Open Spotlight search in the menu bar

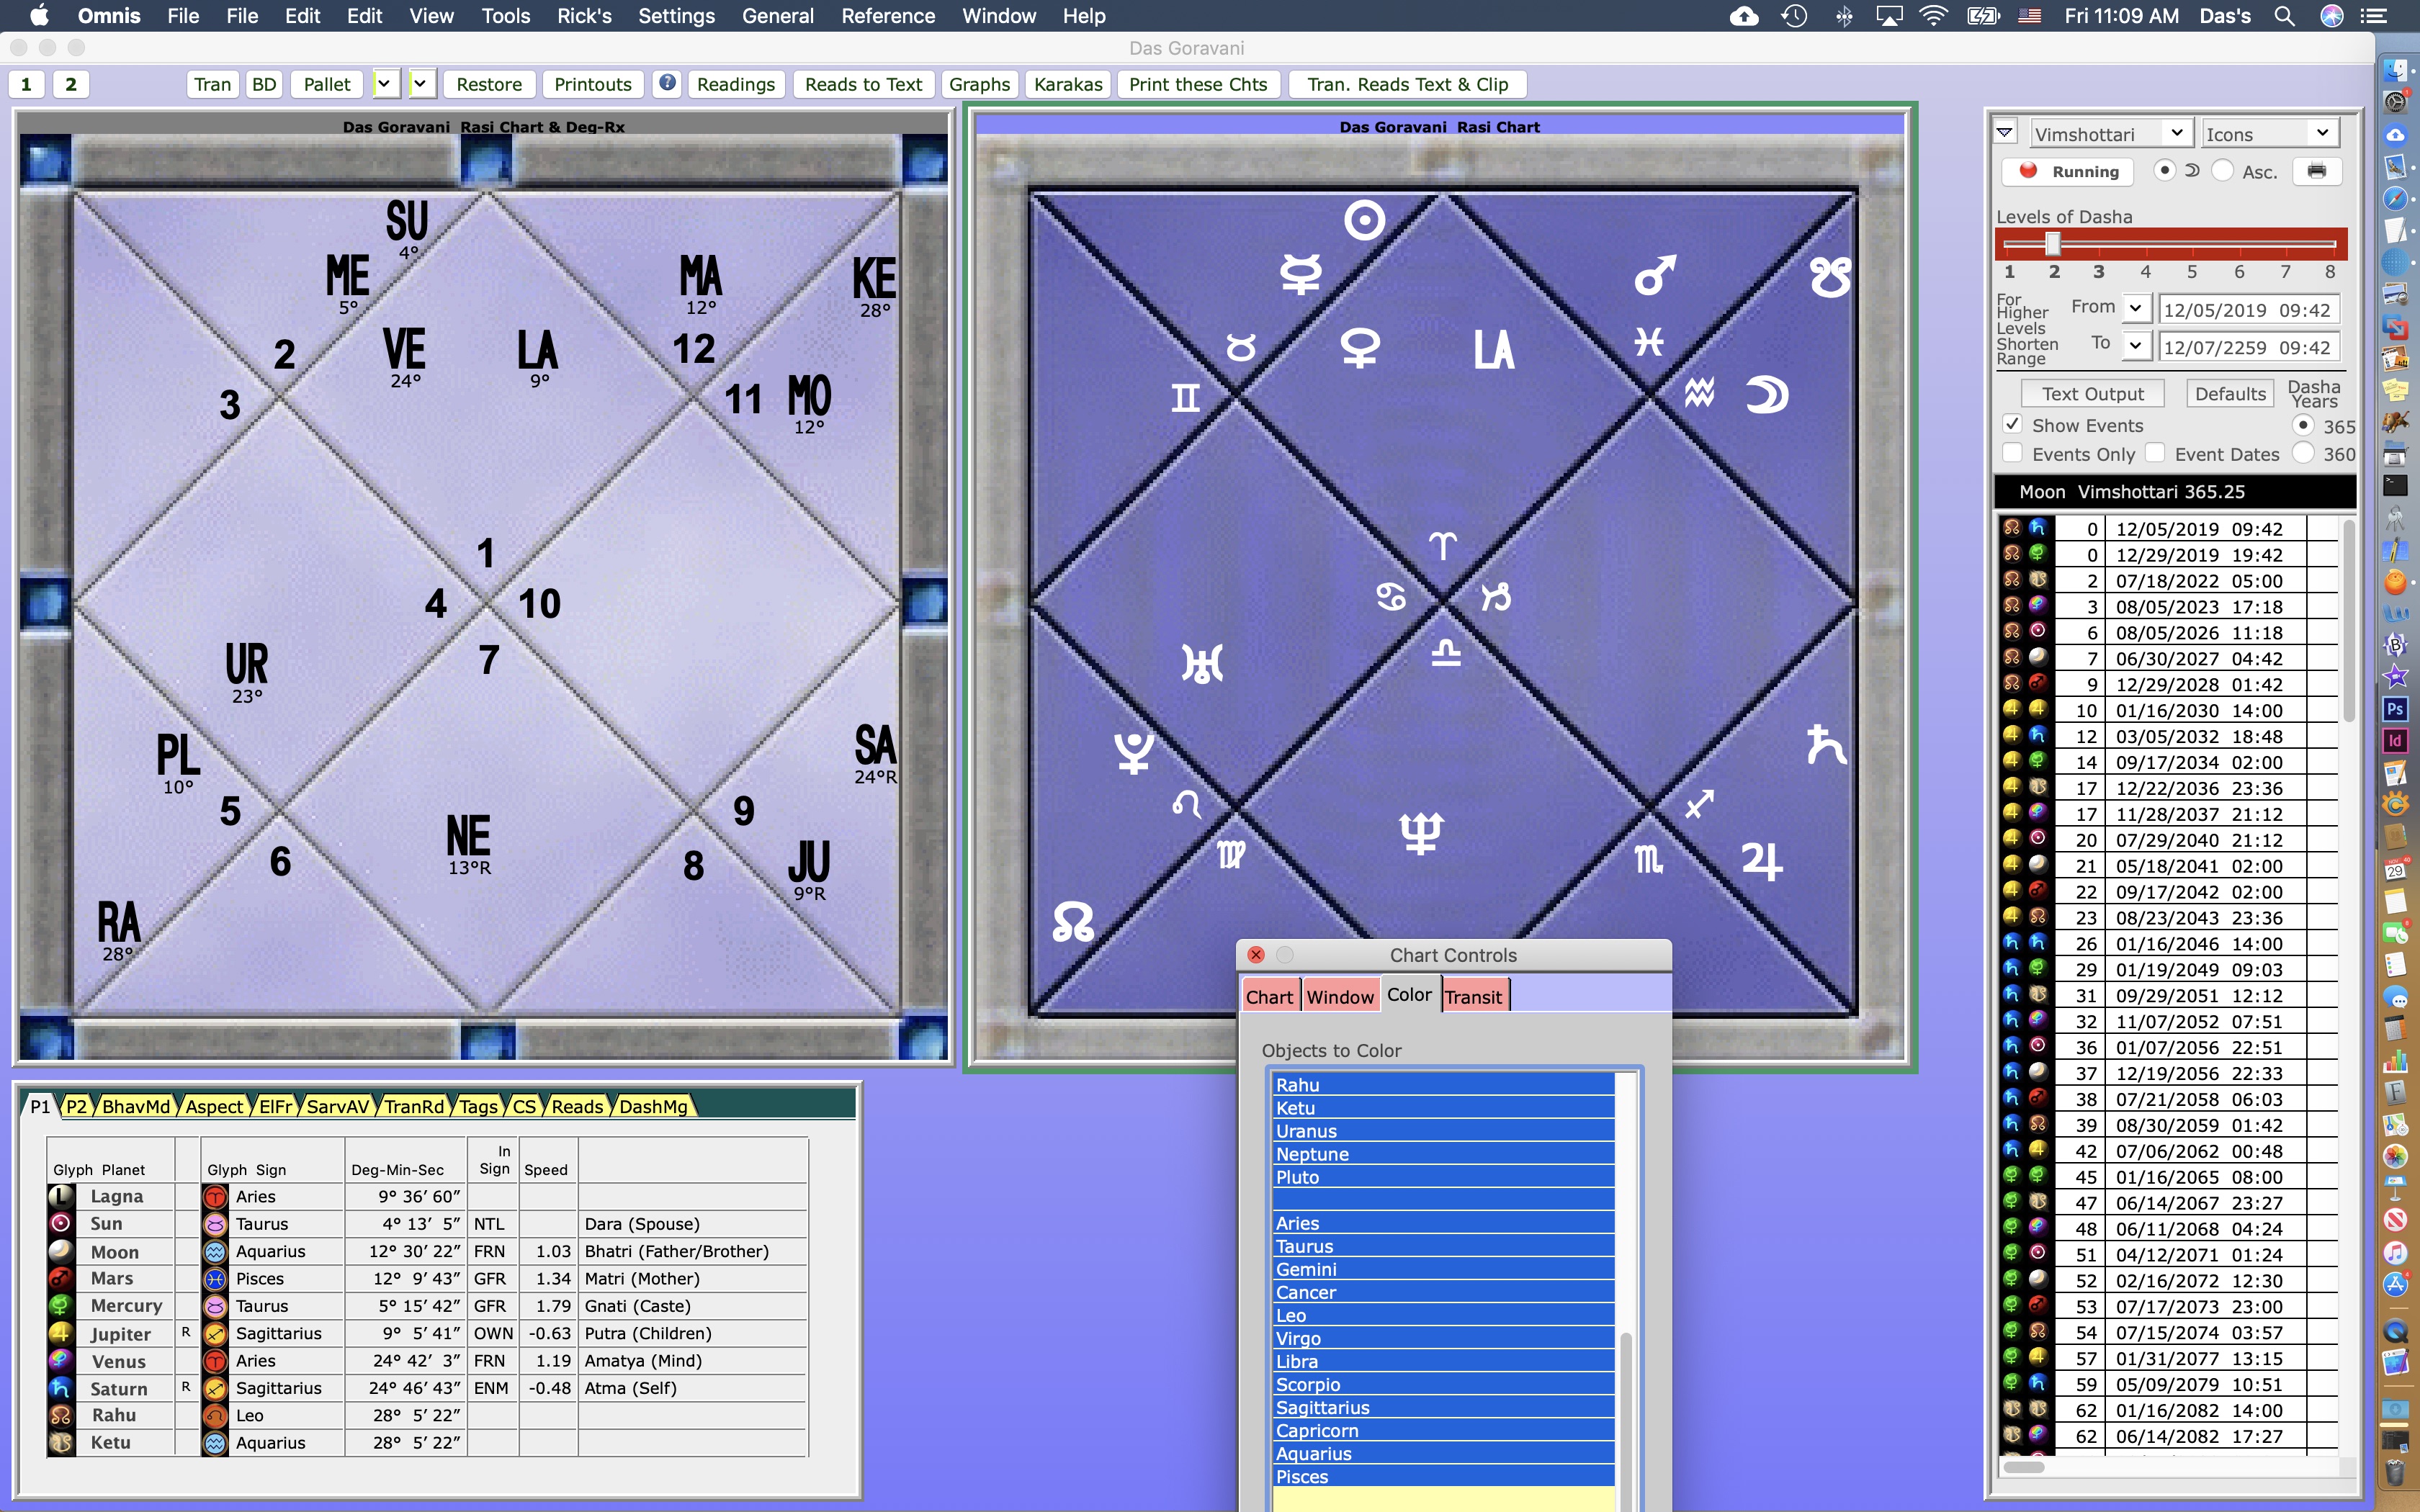(x=2284, y=16)
